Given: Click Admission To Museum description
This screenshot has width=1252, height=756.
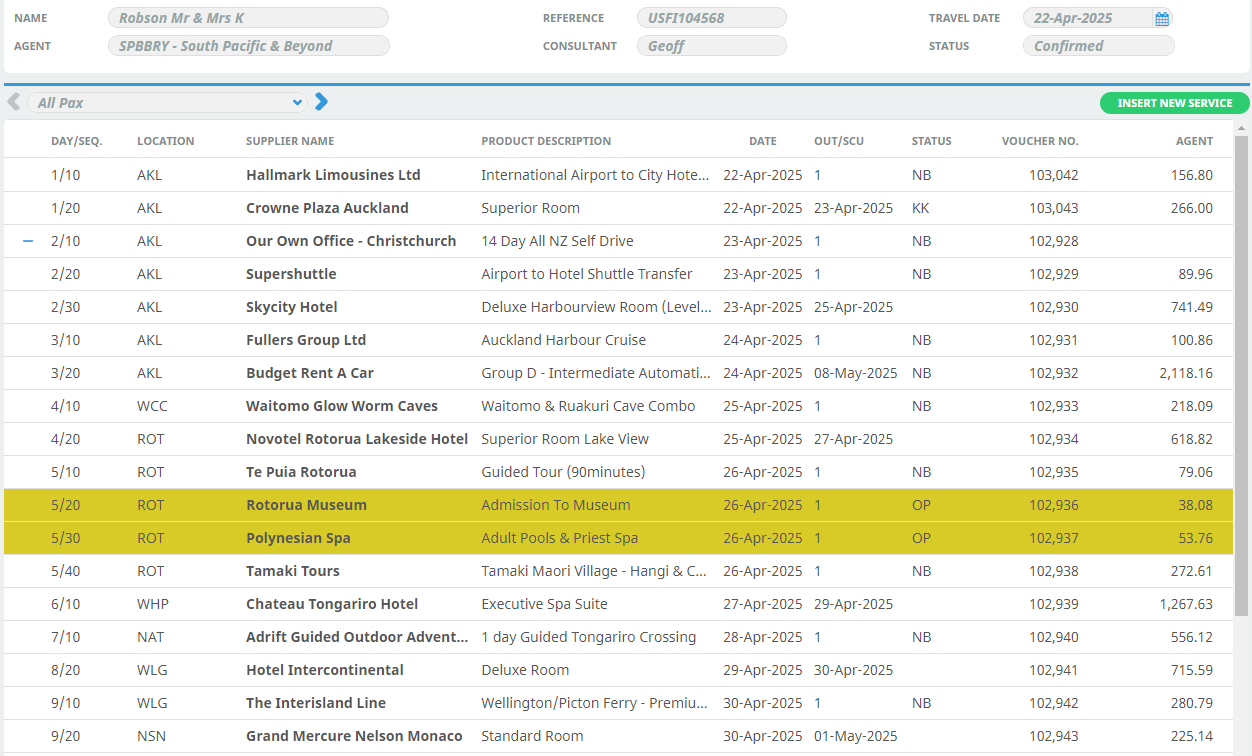Looking at the screenshot, I should [555, 505].
